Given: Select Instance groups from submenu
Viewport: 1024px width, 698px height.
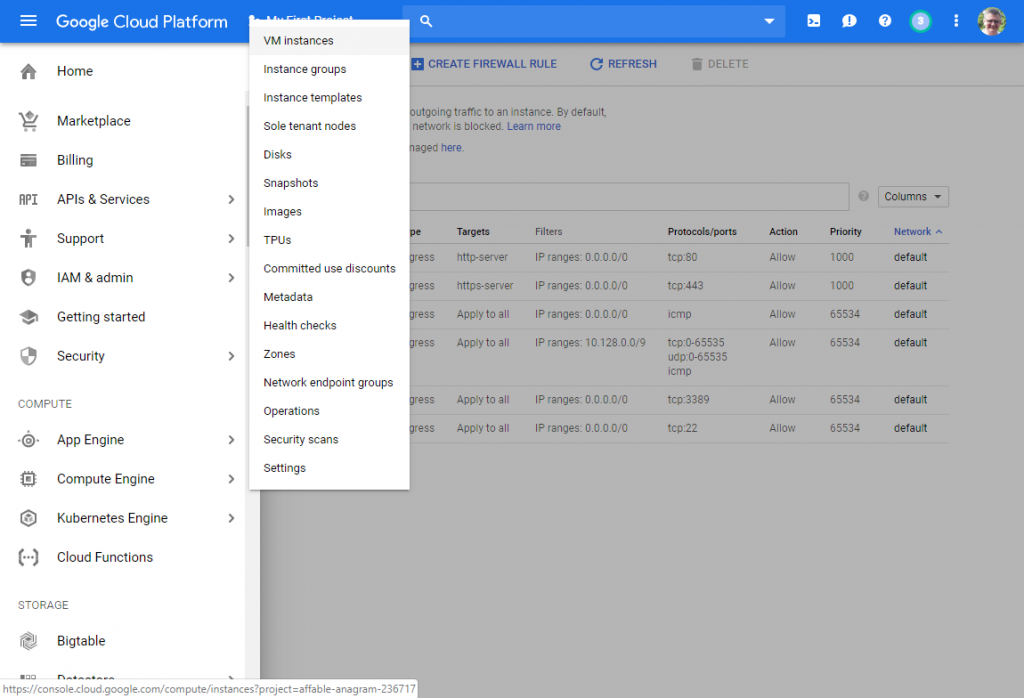Looking at the screenshot, I should pyautogui.click(x=329, y=69).
